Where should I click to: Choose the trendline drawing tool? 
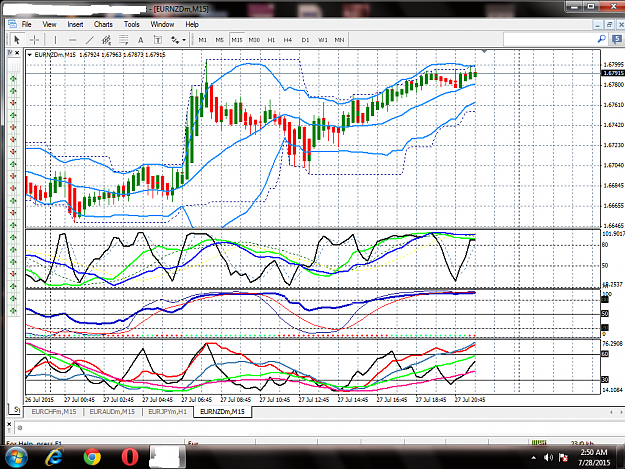[x=90, y=40]
